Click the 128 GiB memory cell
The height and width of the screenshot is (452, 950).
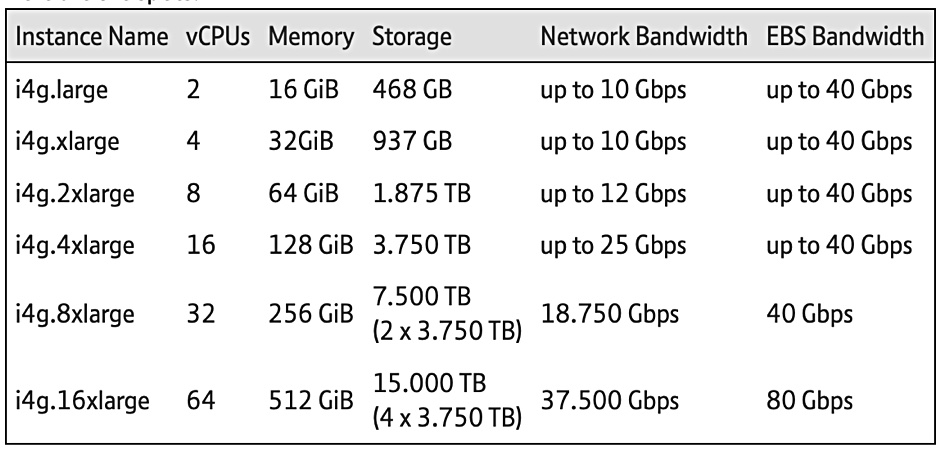tap(311, 245)
